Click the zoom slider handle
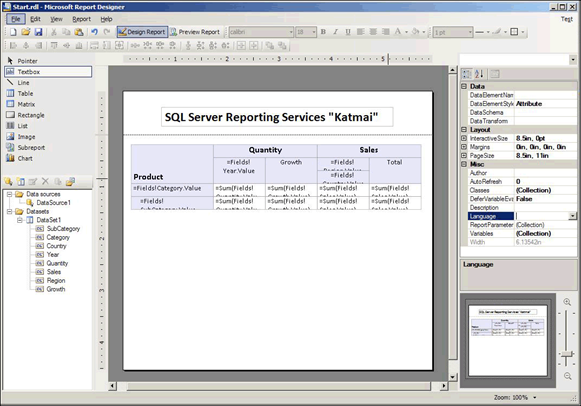Screen dimensions: 581x406 click(x=567, y=354)
